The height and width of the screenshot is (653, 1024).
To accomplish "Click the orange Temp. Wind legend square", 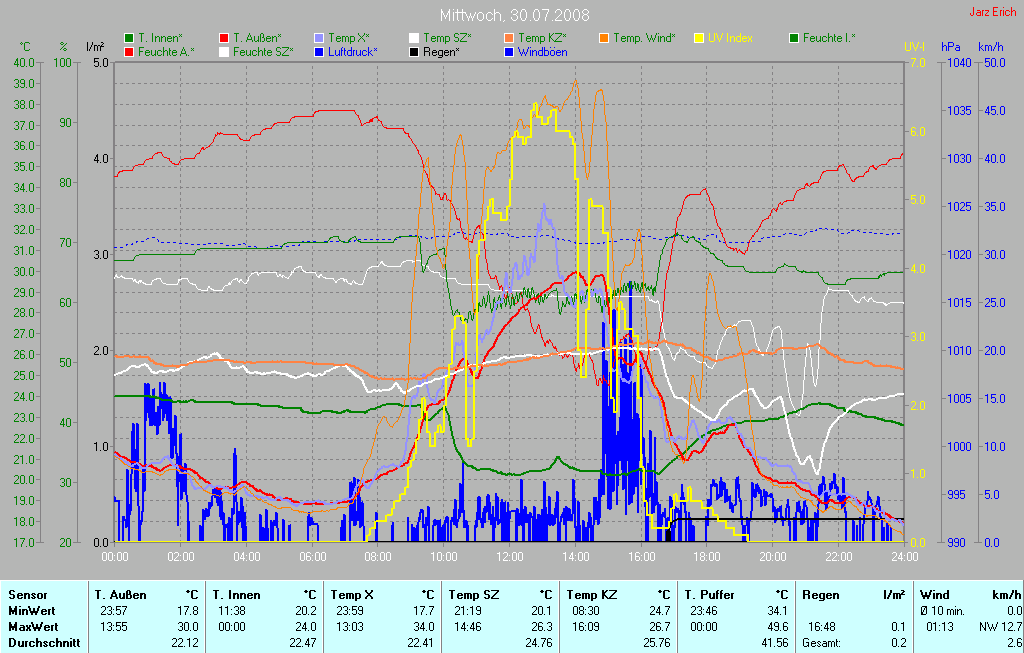I will point(605,38).
